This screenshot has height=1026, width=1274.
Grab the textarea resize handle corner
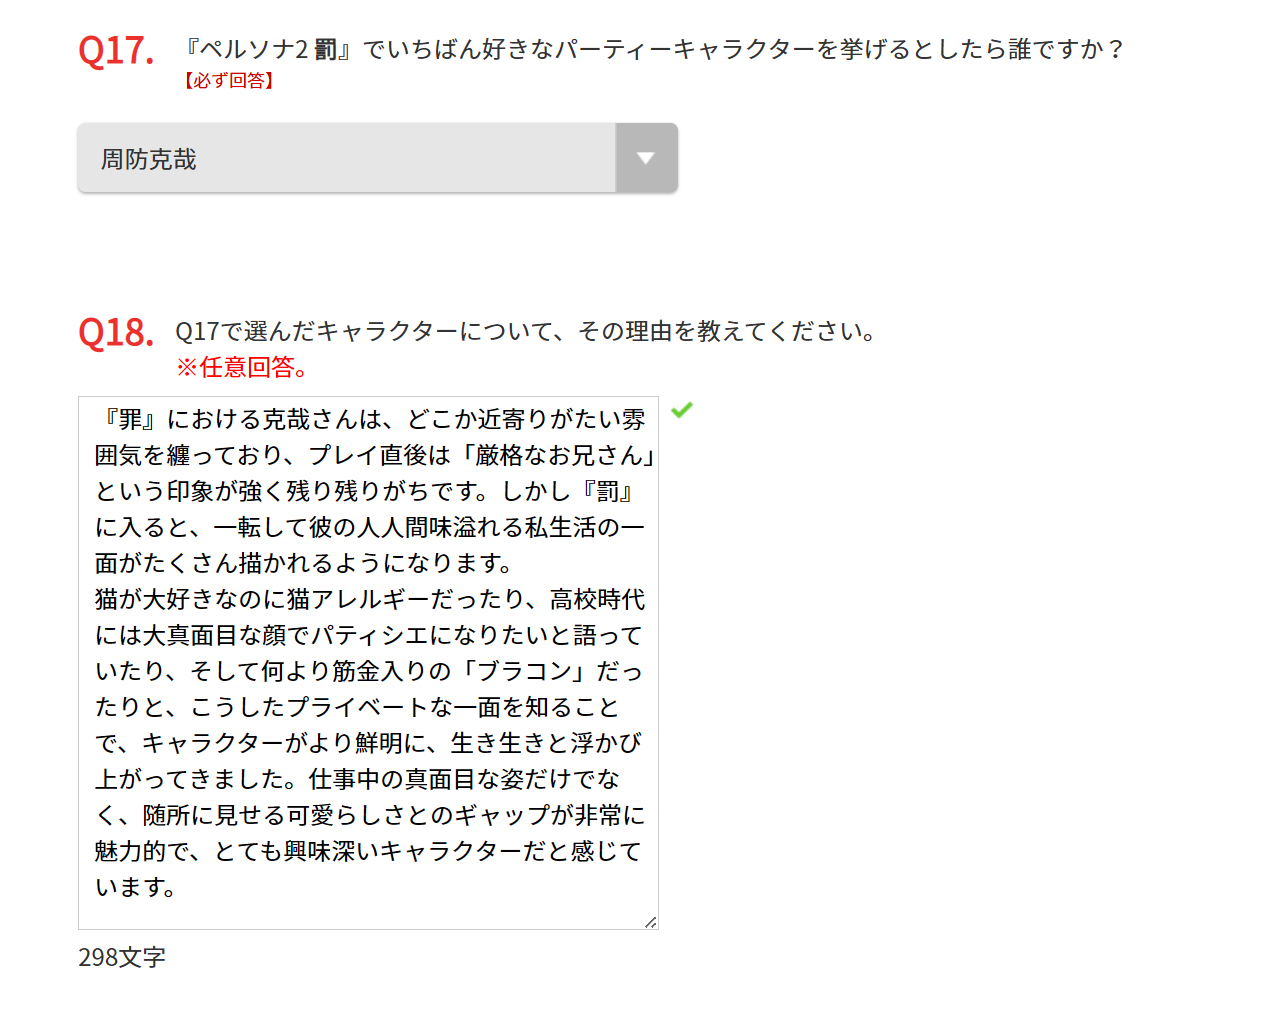[651, 922]
